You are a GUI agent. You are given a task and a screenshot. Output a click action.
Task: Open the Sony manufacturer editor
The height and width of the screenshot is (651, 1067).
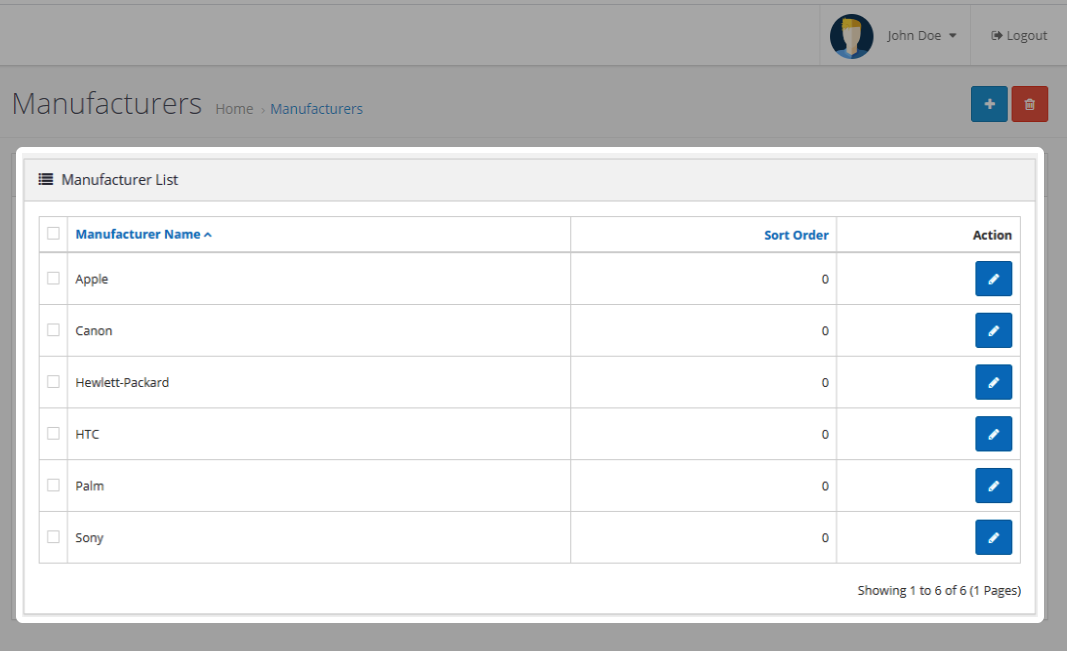coord(993,537)
